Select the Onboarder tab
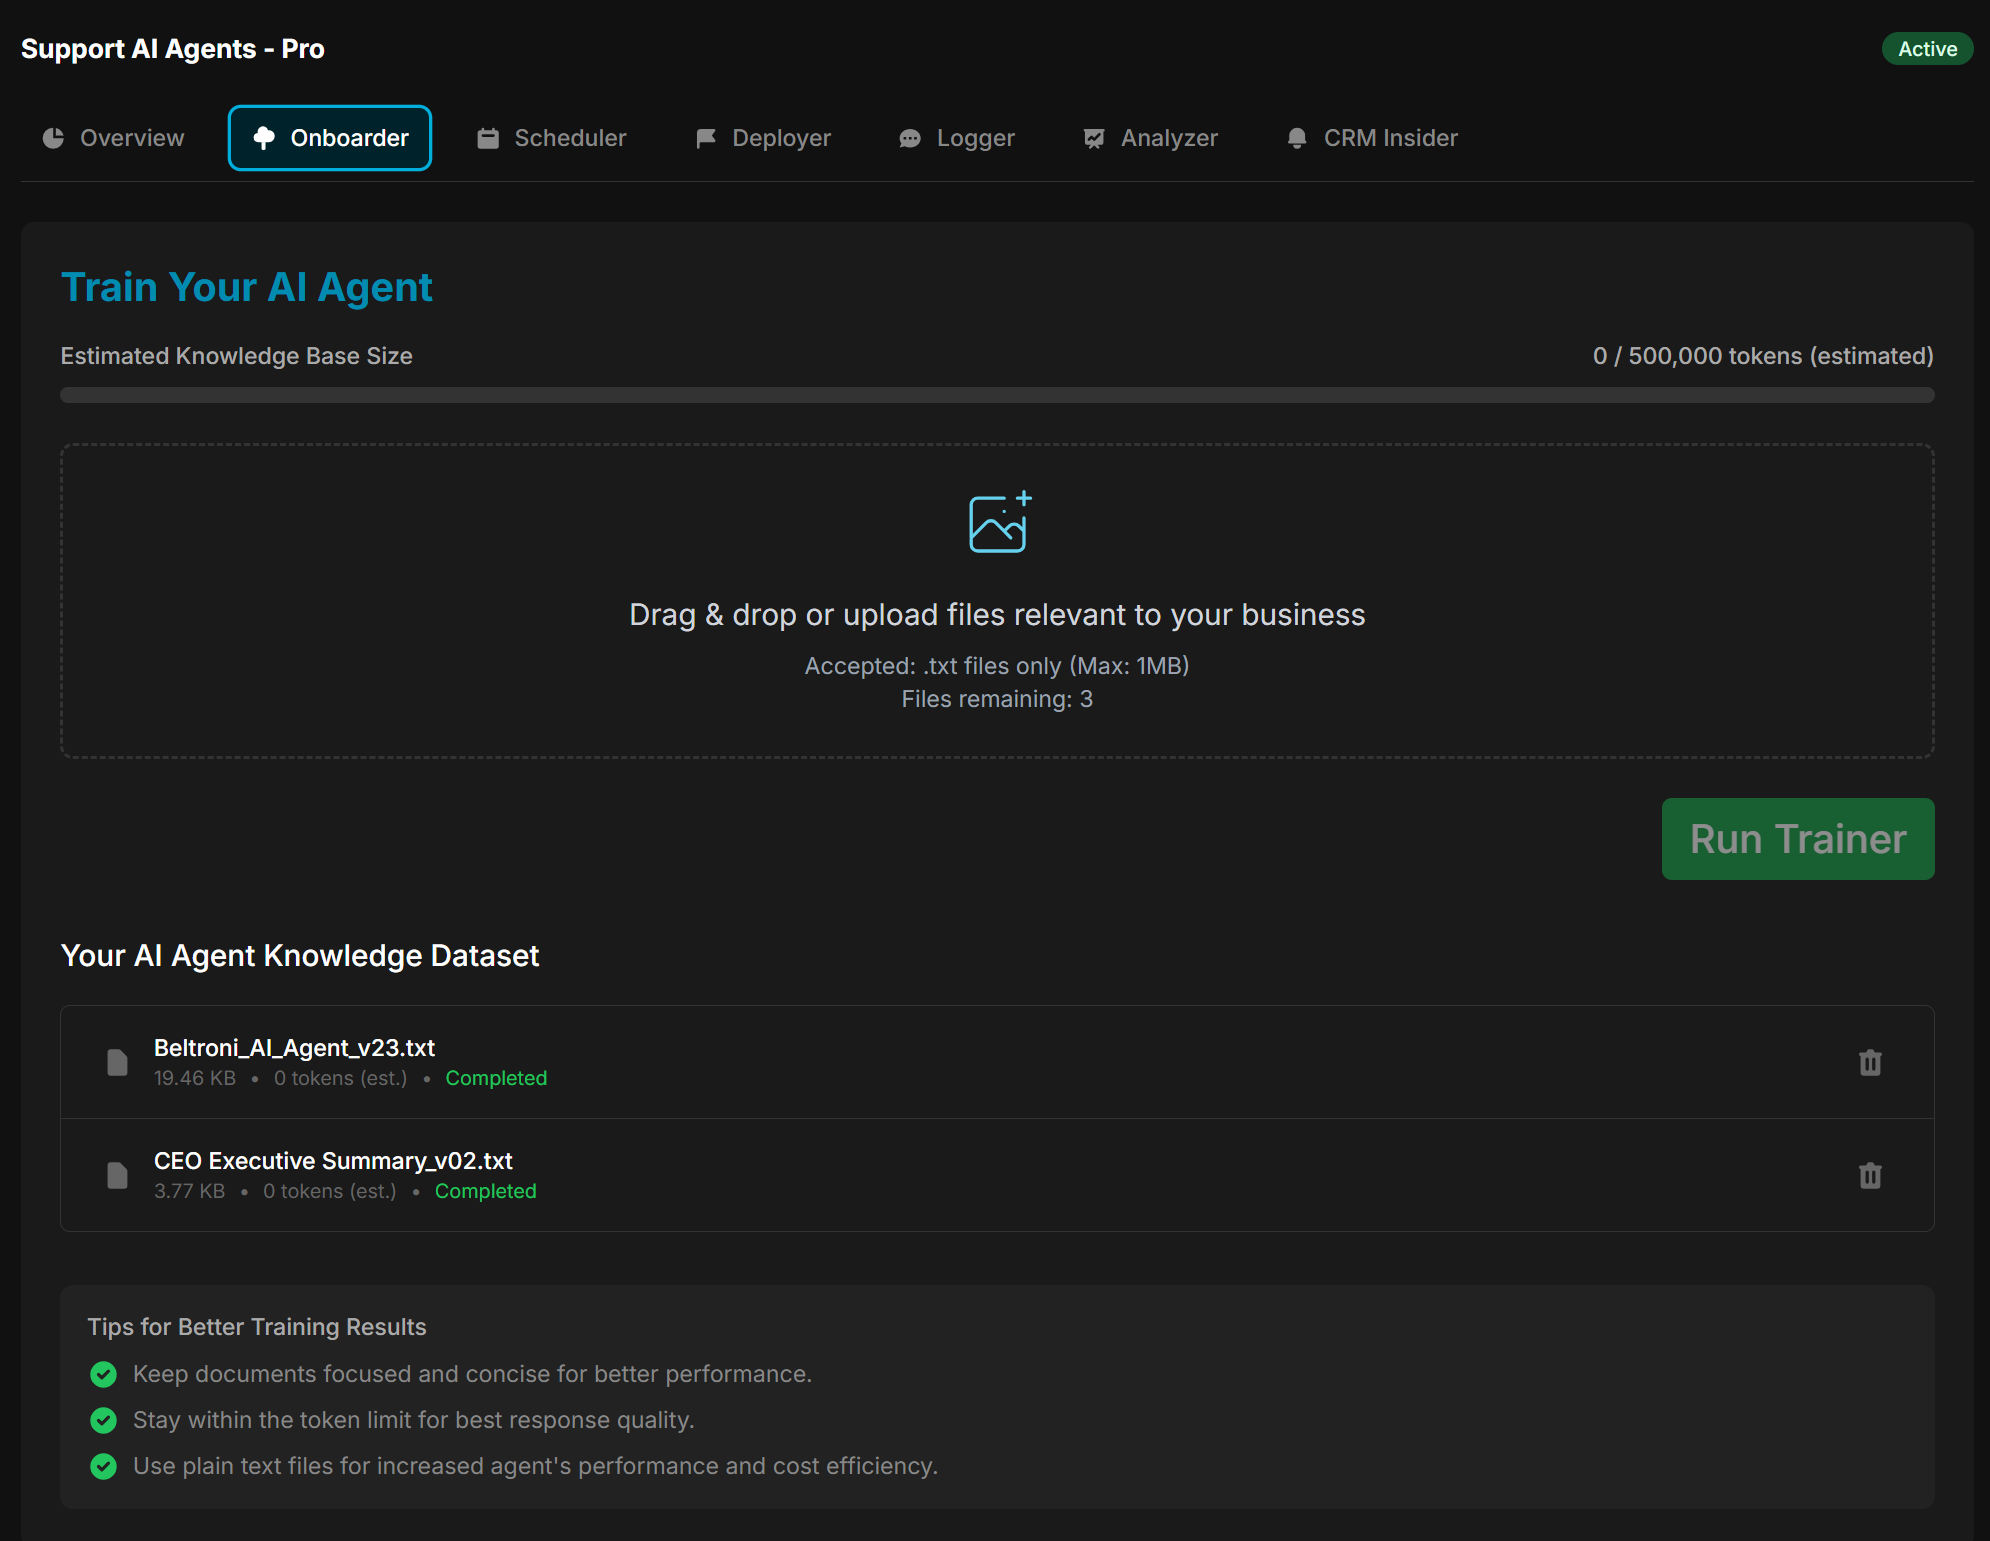The height and width of the screenshot is (1541, 1990). coord(330,138)
